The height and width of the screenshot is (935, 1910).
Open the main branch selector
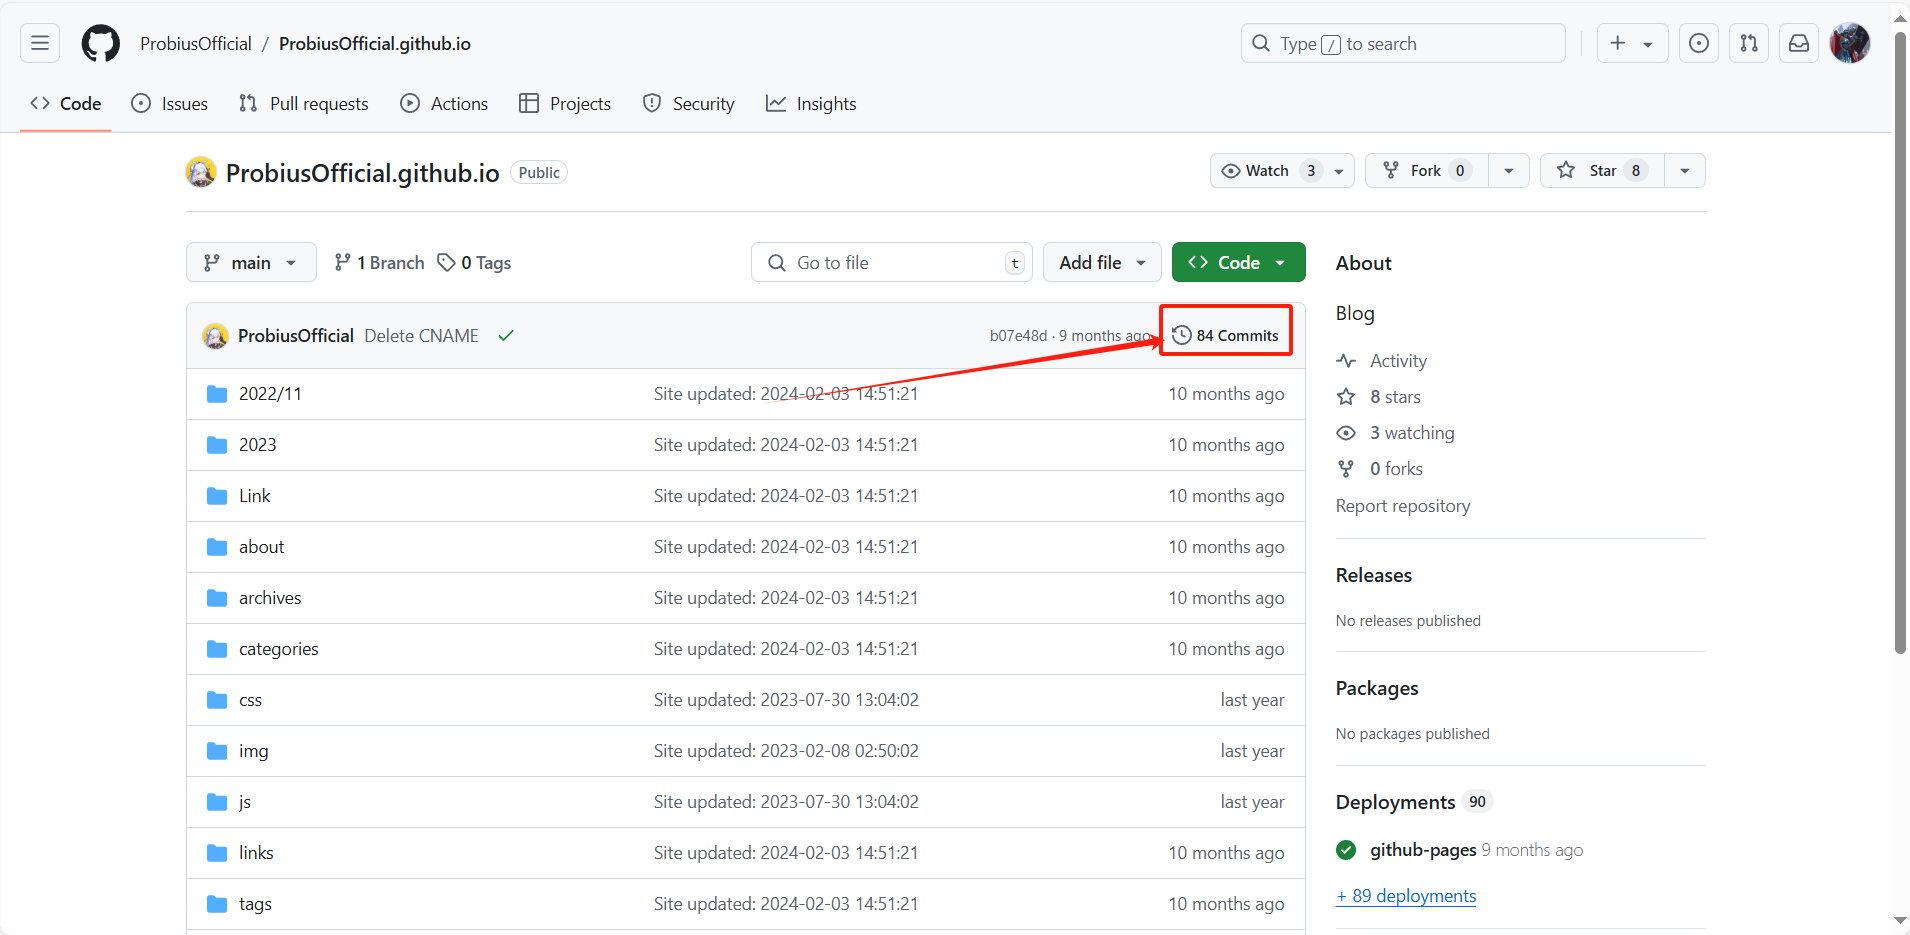tap(251, 262)
